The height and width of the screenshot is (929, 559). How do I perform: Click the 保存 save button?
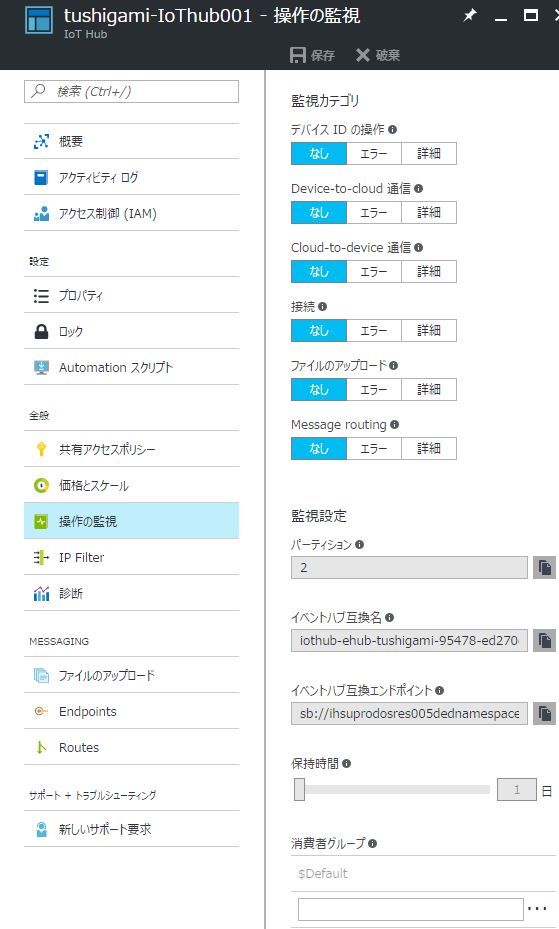click(x=312, y=55)
